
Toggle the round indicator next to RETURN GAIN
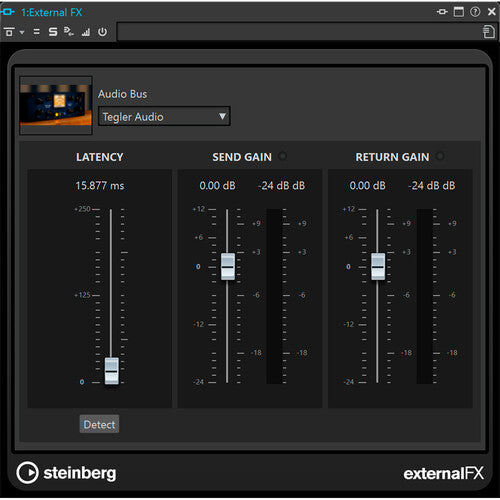pyautogui.click(x=440, y=156)
